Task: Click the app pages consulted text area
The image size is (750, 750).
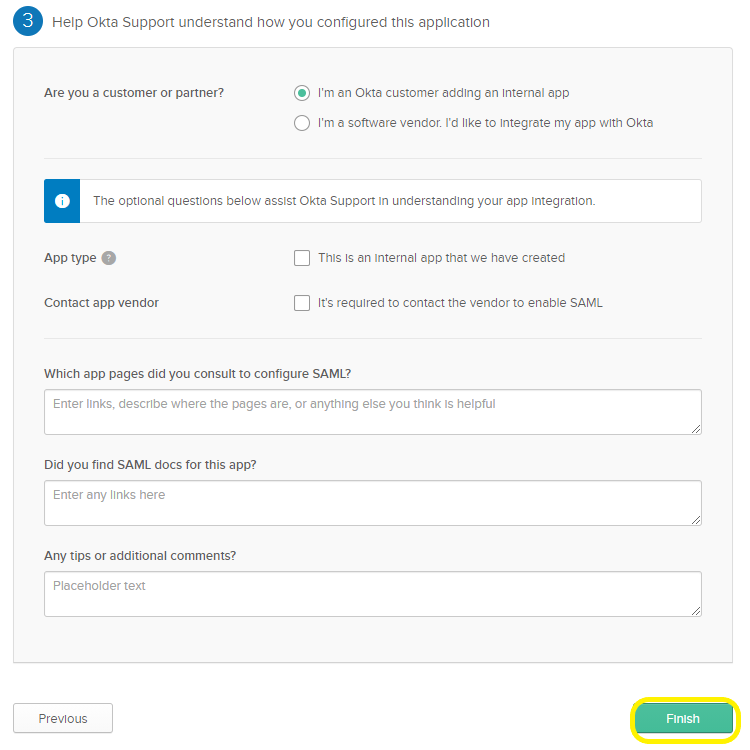Action: [x=372, y=411]
